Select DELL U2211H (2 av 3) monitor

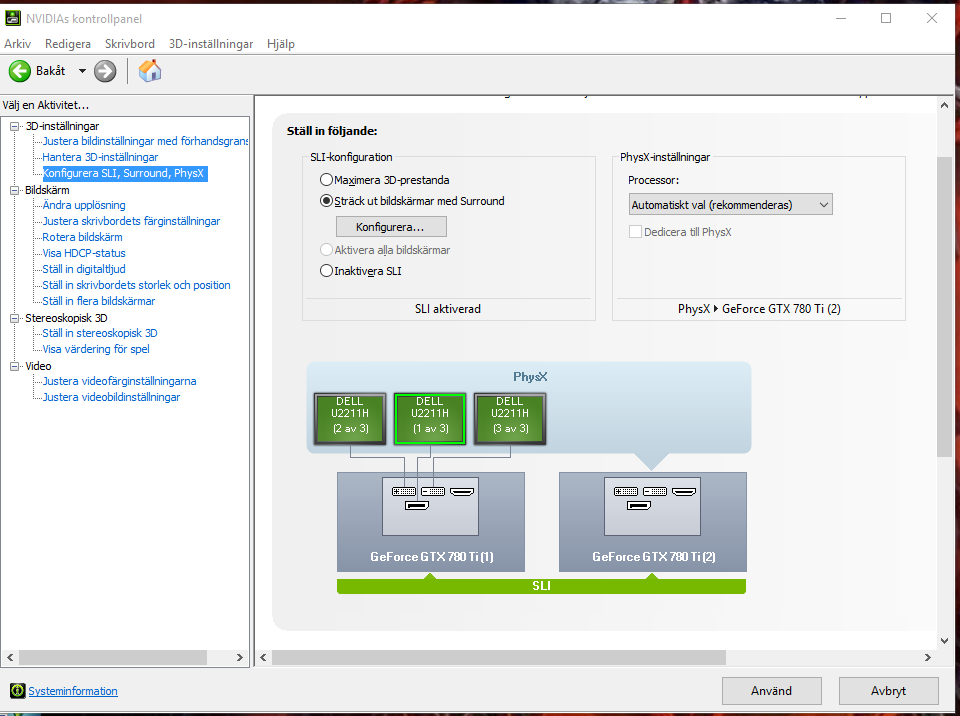coord(350,418)
